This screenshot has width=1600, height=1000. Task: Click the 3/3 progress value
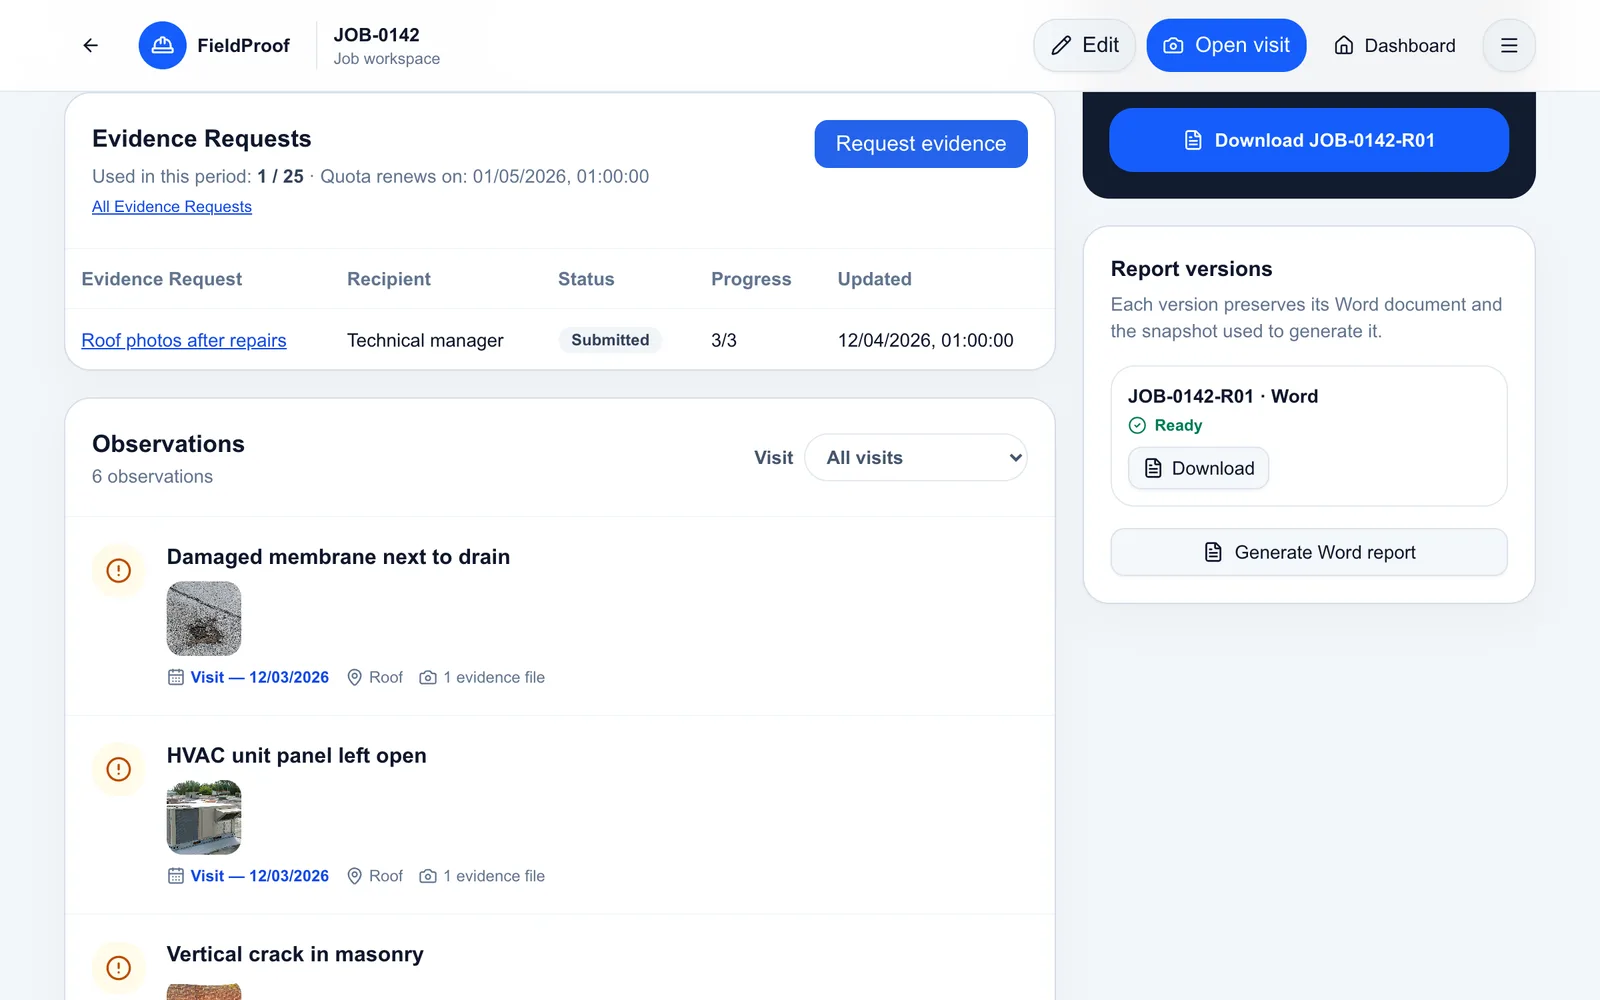(724, 340)
